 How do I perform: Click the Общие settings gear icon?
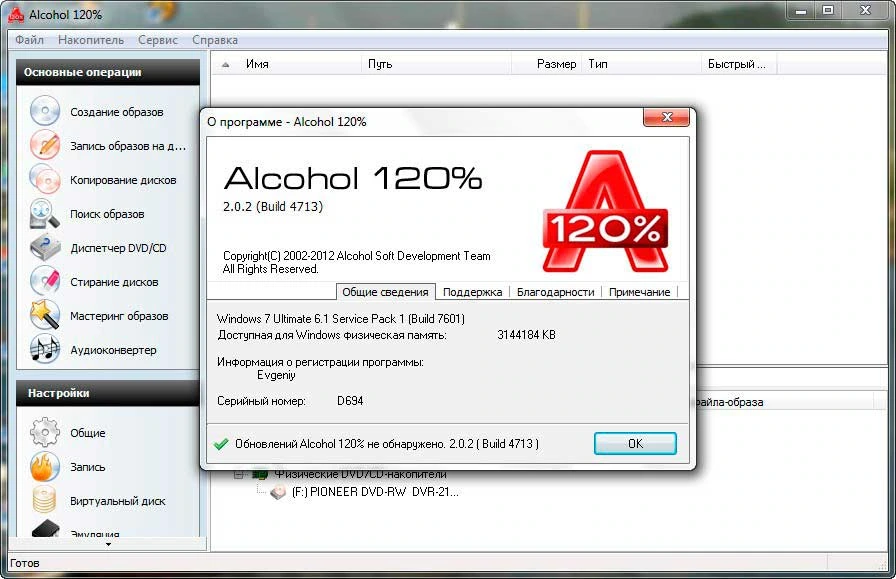pyautogui.click(x=45, y=432)
